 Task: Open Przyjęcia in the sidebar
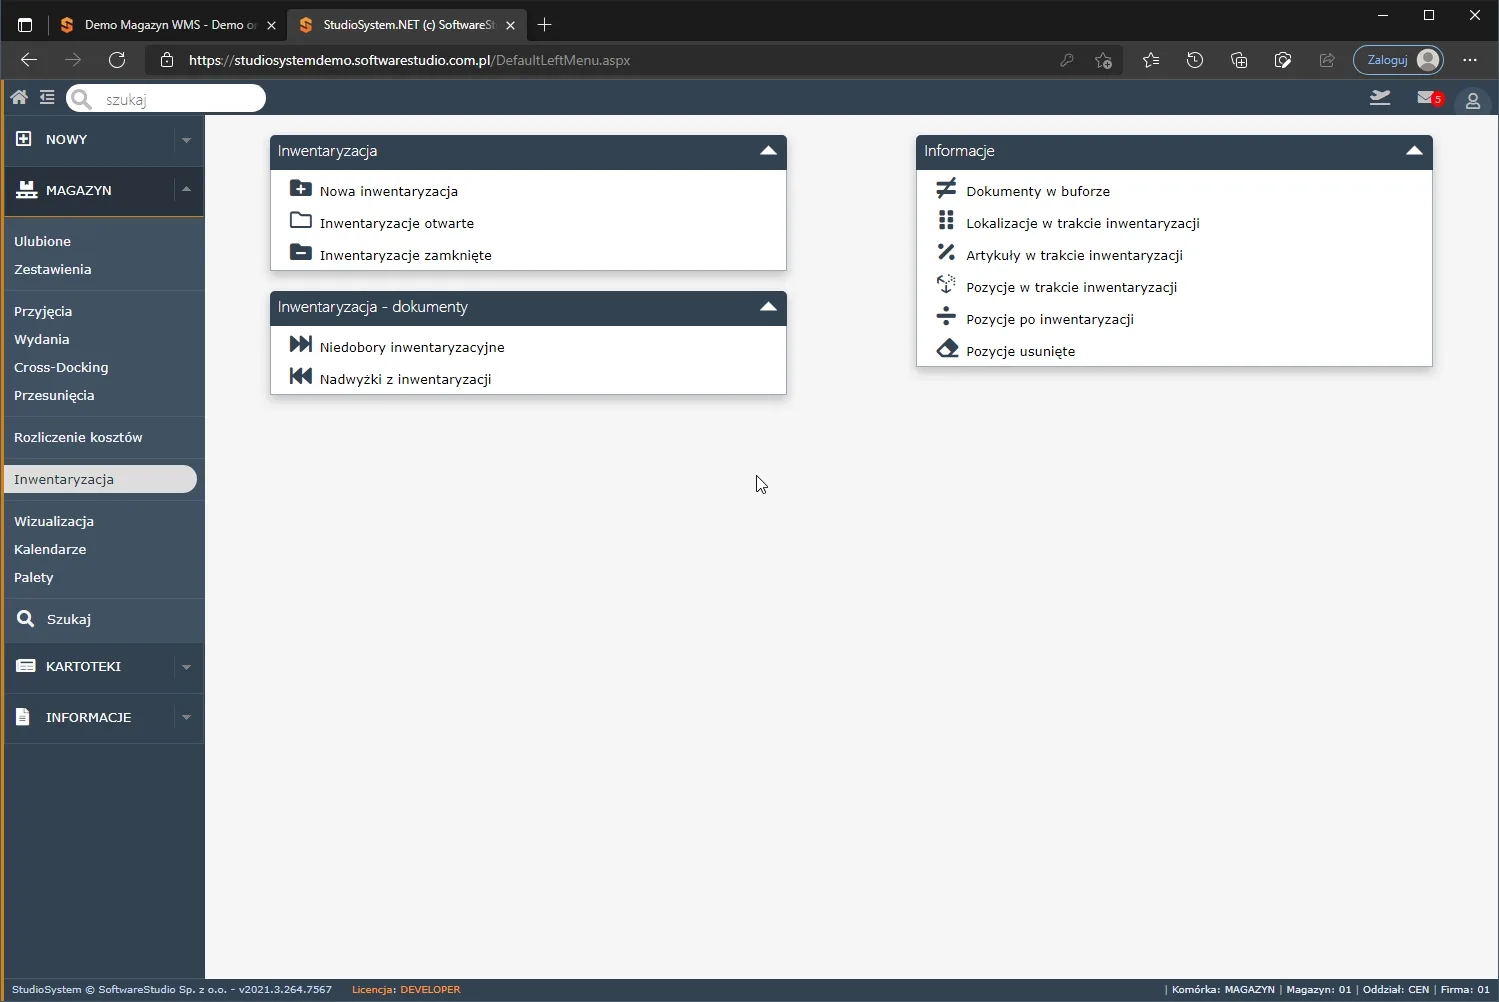(x=43, y=311)
